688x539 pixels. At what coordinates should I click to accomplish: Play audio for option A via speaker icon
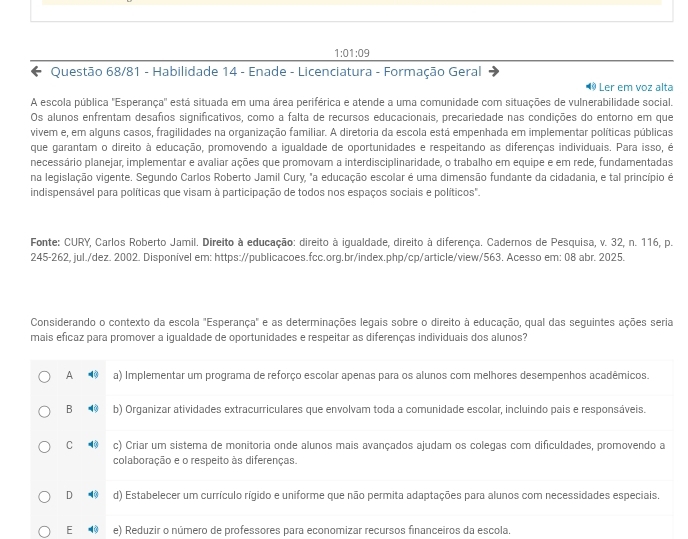[x=93, y=376]
